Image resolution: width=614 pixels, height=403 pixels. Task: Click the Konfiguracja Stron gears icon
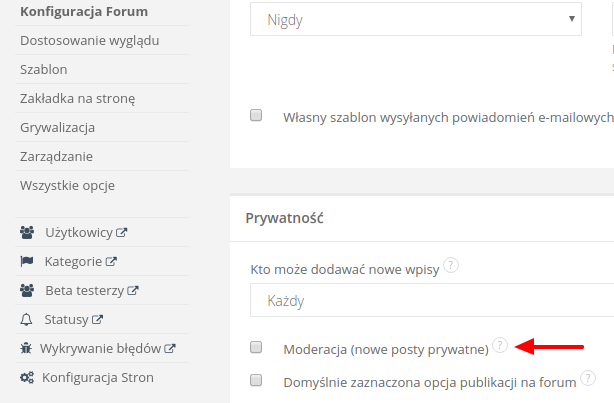pos(27,378)
